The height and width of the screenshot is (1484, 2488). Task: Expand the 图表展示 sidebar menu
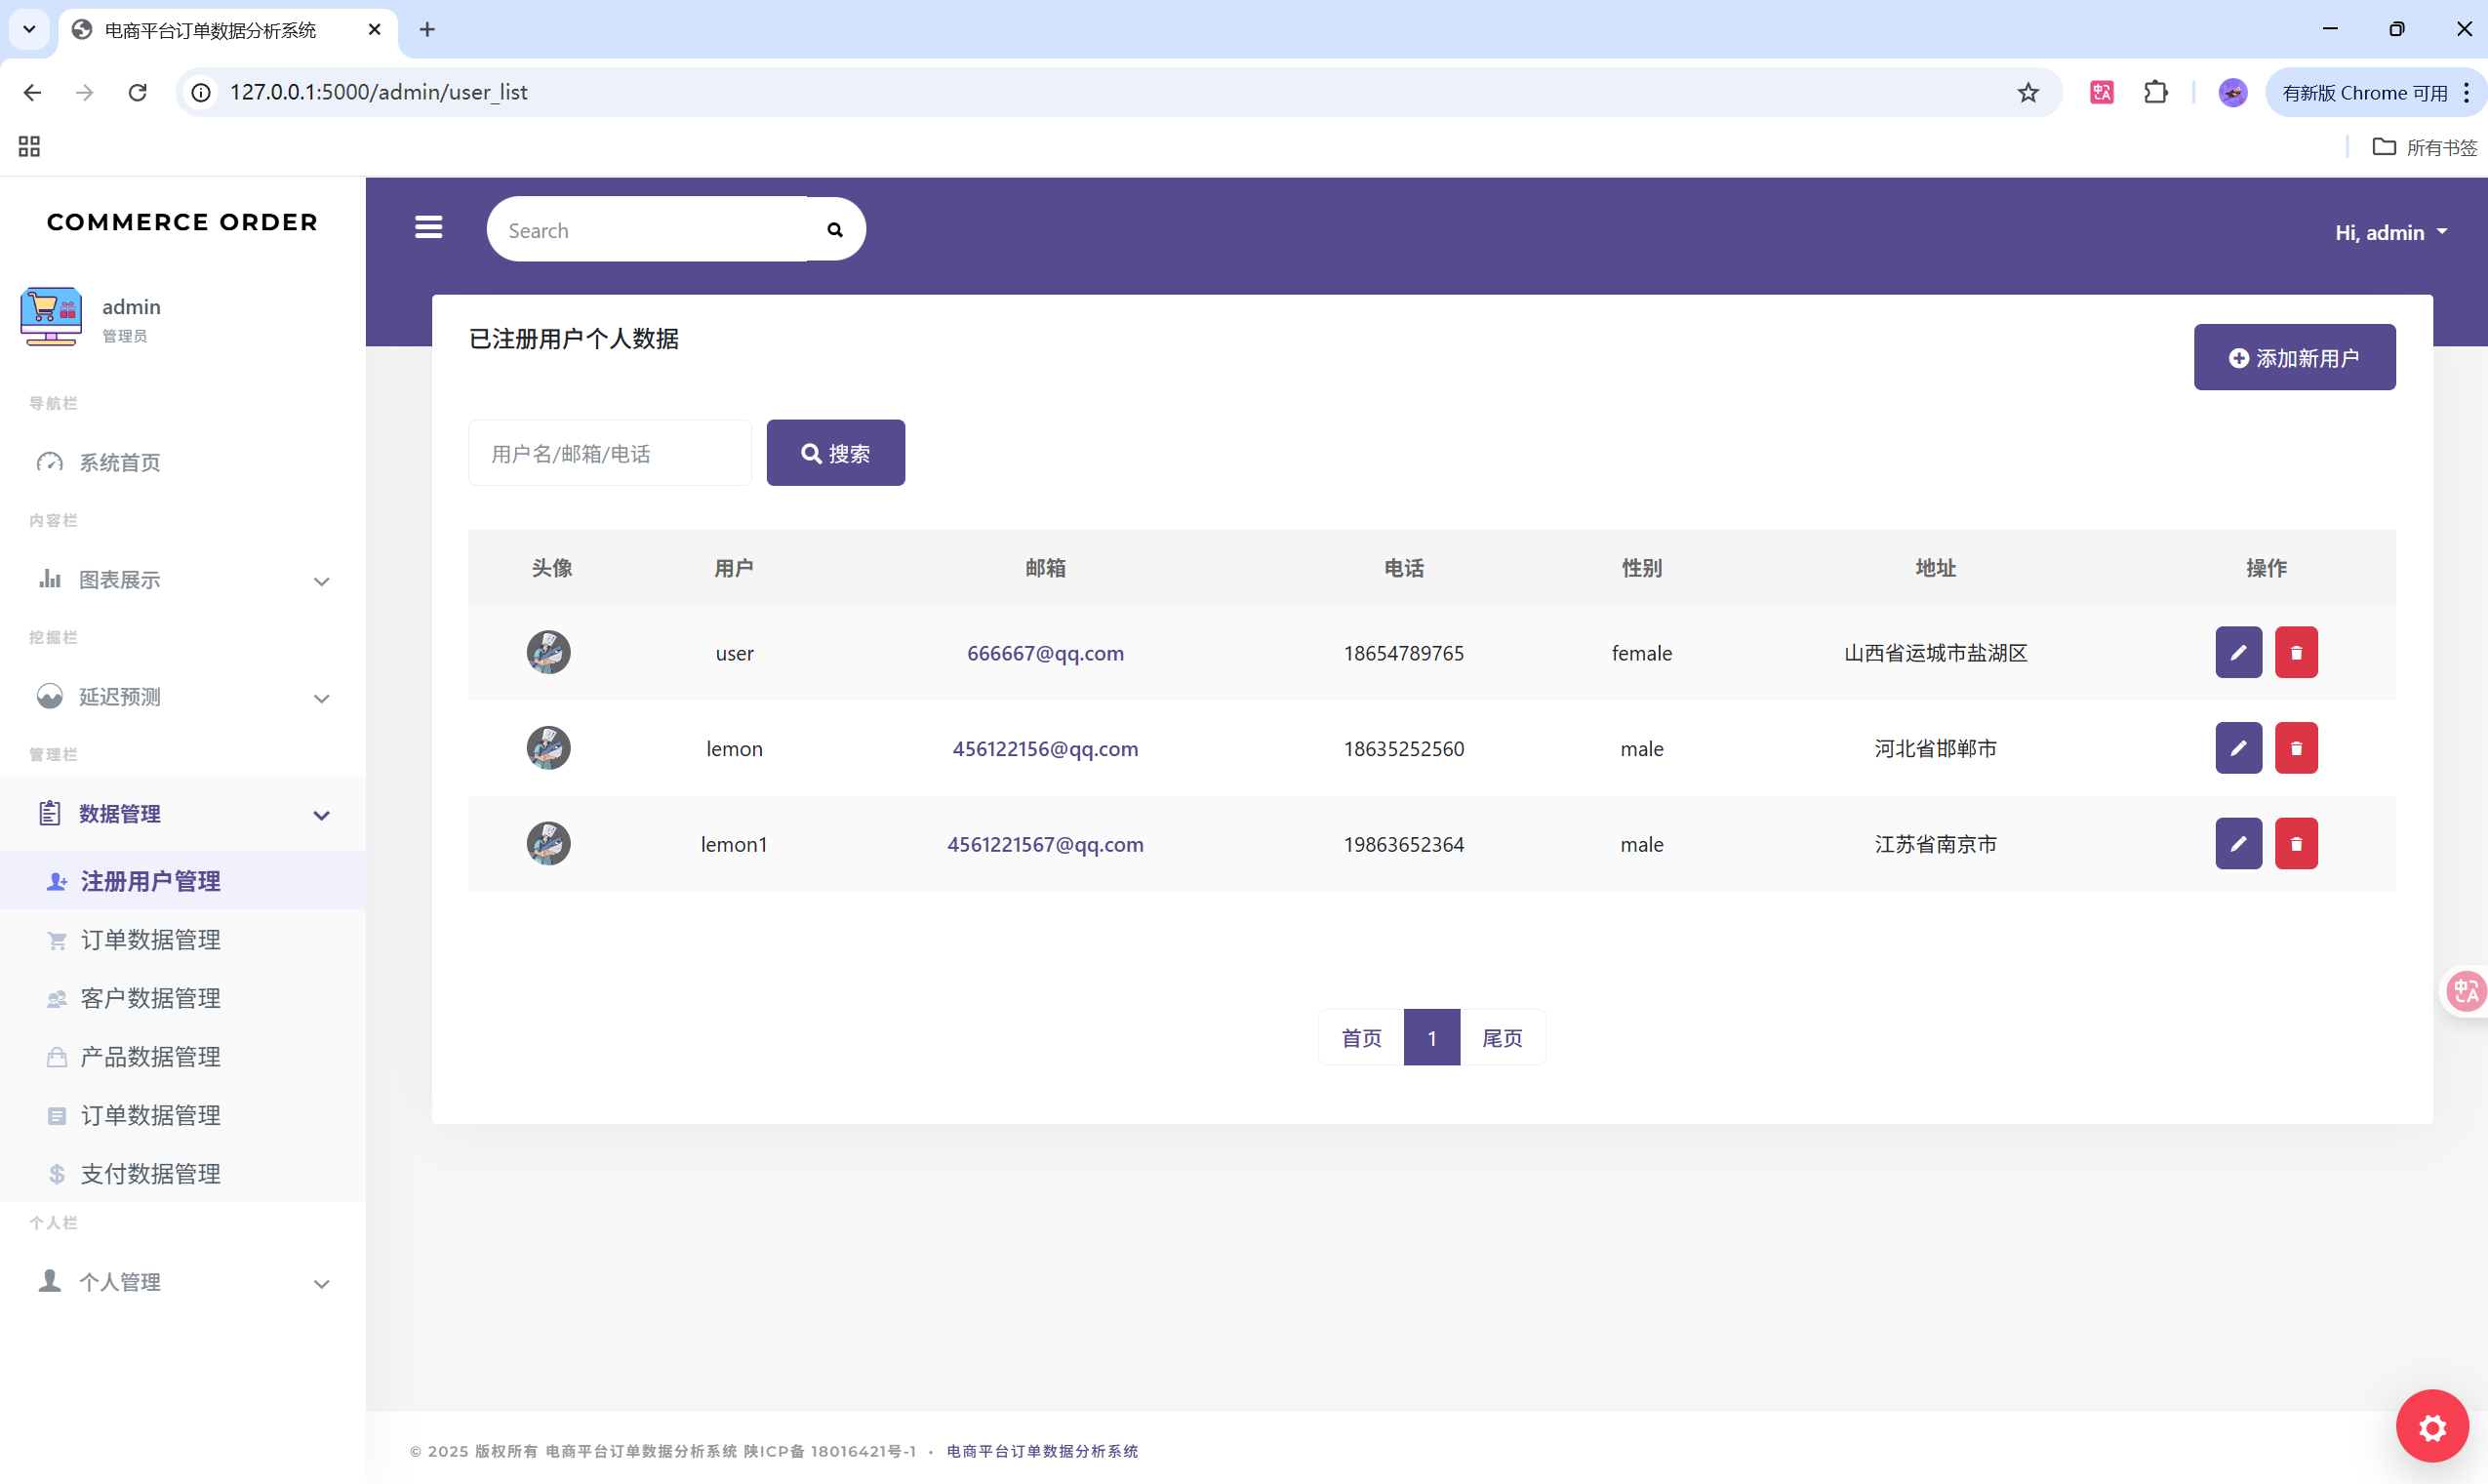tap(182, 580)
